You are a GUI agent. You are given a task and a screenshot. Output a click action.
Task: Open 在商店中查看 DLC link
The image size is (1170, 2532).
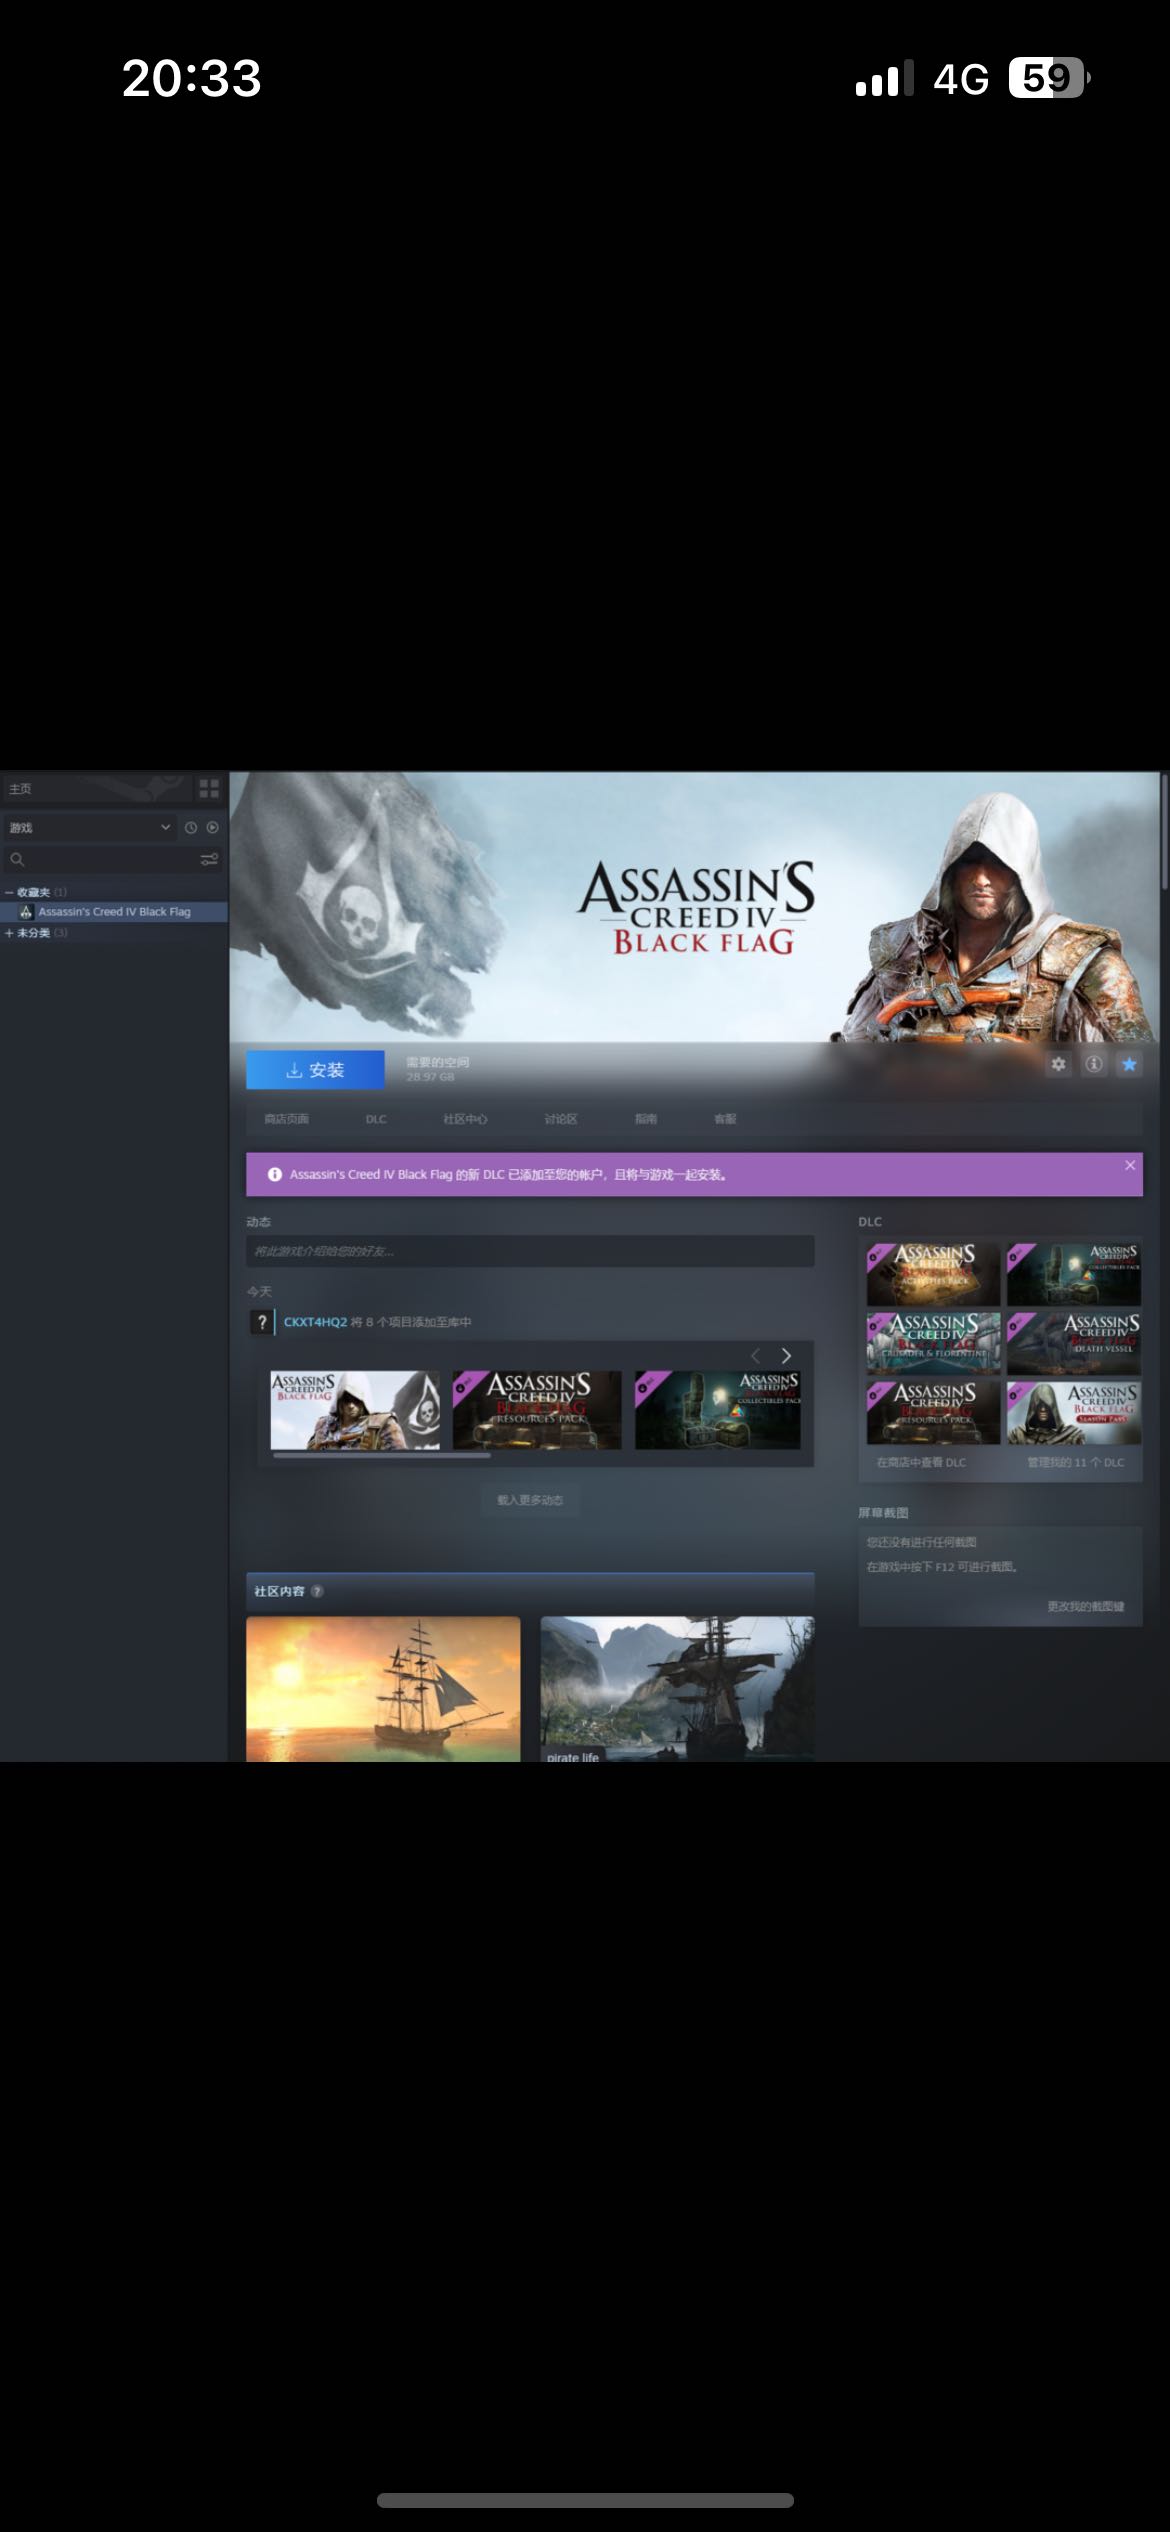pyautogui.click(x=921, y=1462)
